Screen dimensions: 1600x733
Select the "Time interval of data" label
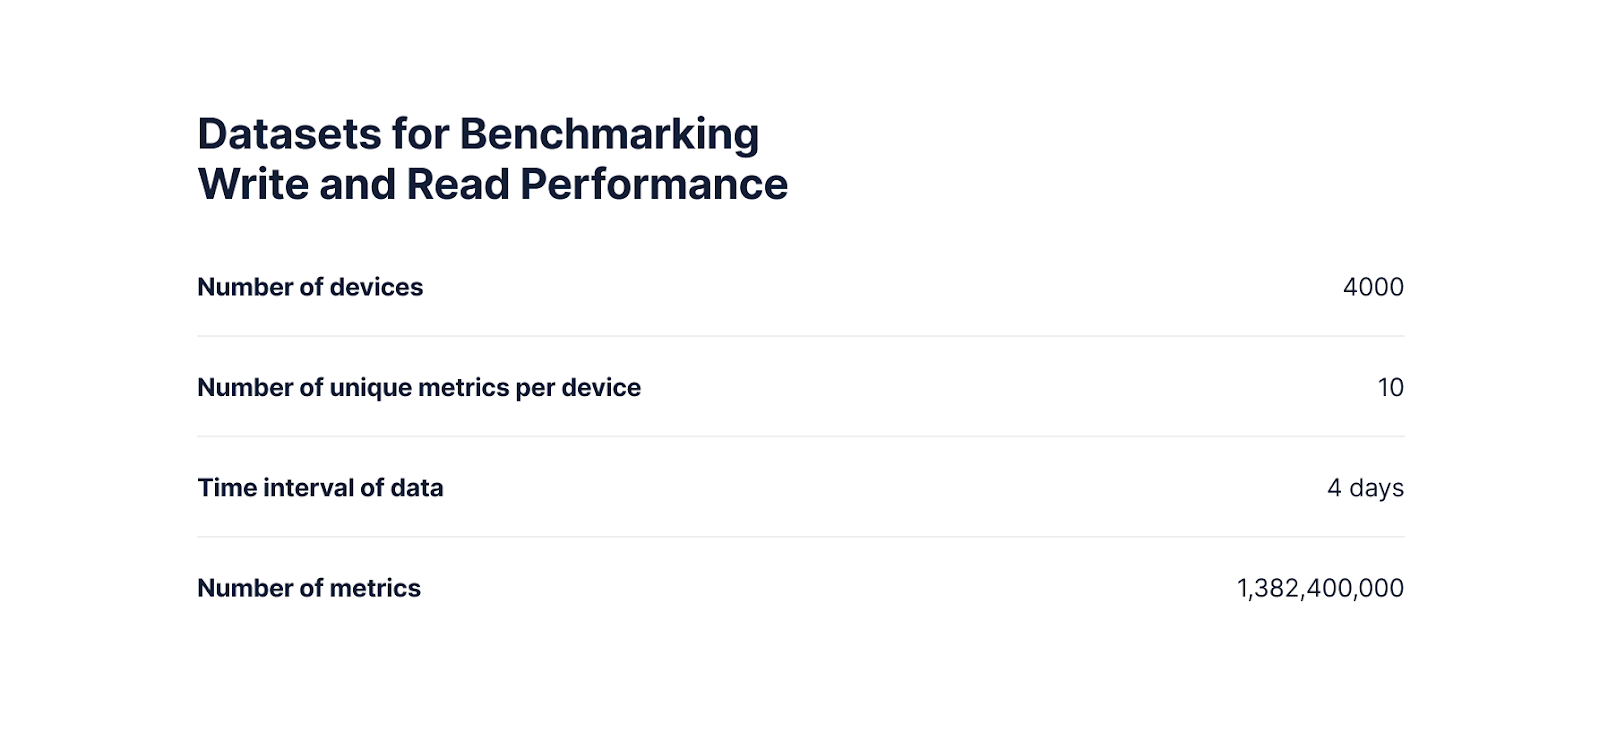[320, 488]
